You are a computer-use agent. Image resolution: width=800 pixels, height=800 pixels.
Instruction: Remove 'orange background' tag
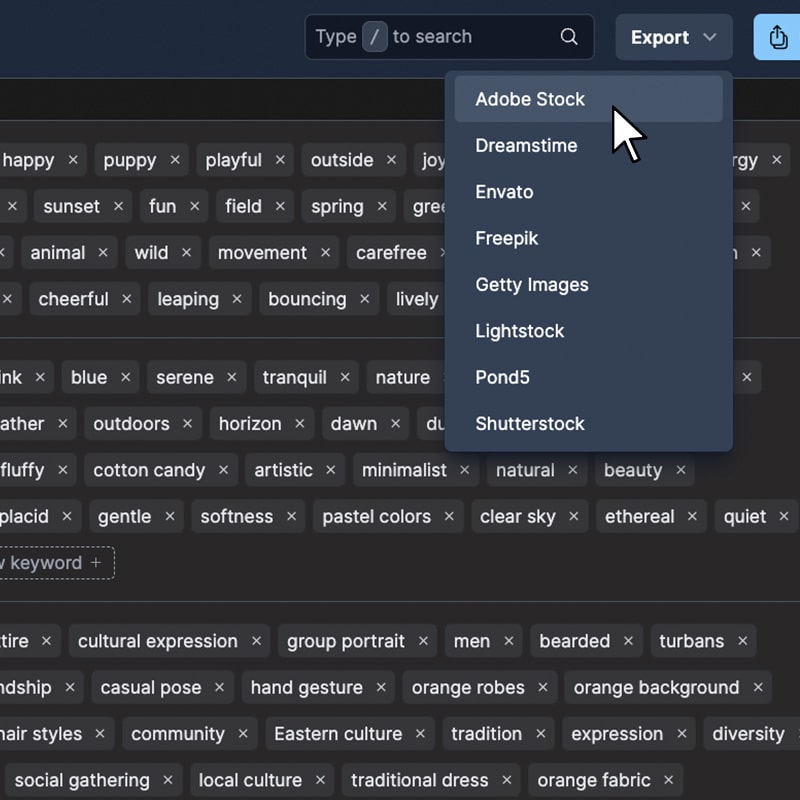(758, 687)
